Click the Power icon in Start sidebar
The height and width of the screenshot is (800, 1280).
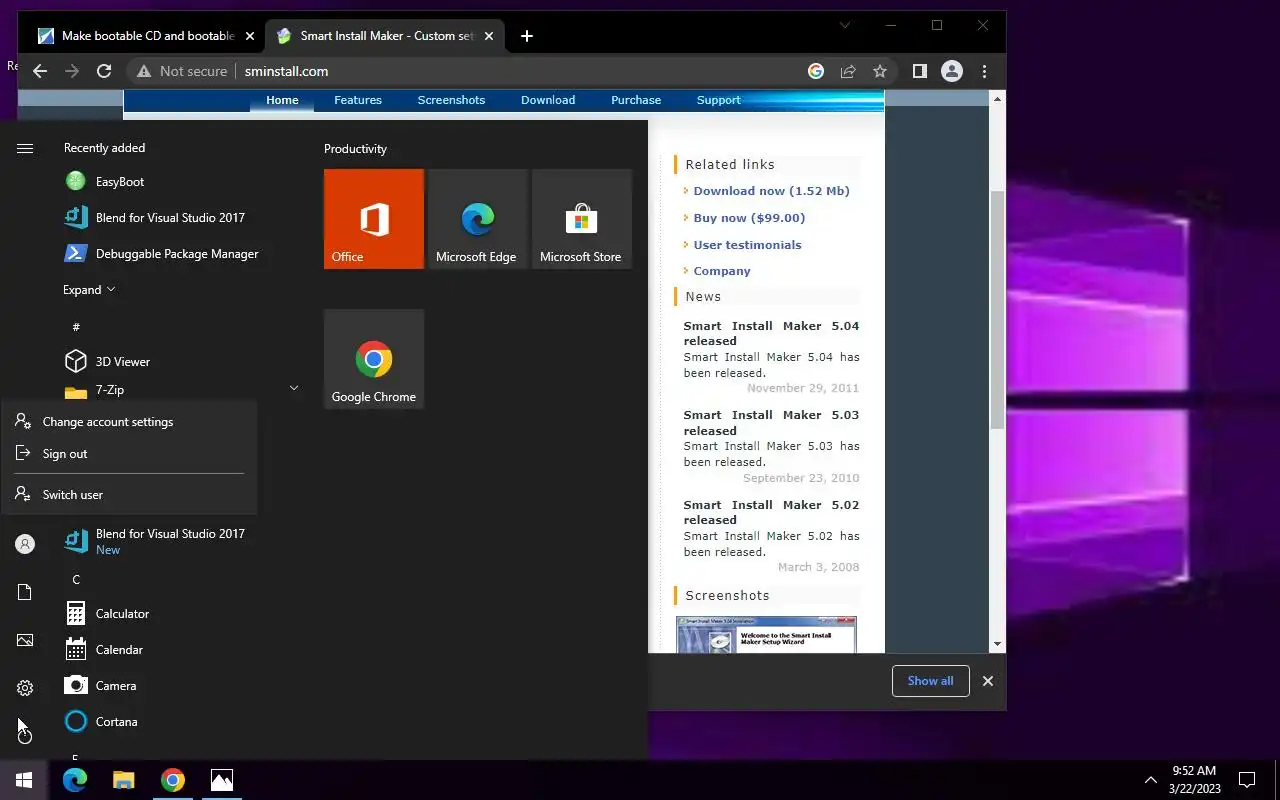[x=25, y=736]
